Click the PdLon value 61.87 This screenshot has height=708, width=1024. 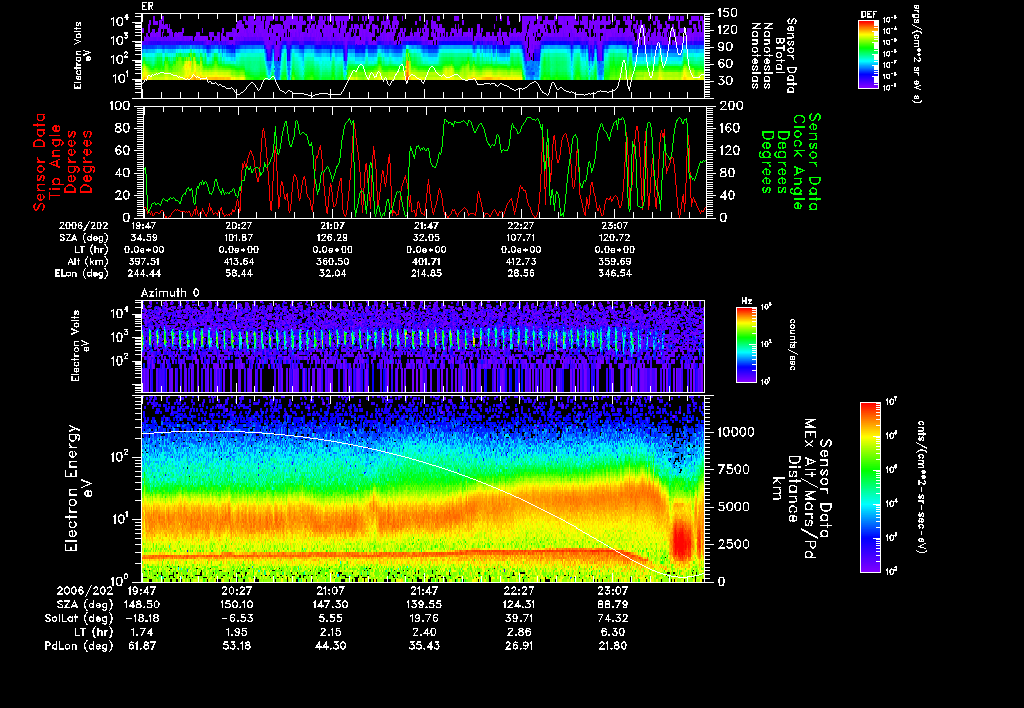tap(142, 645)
